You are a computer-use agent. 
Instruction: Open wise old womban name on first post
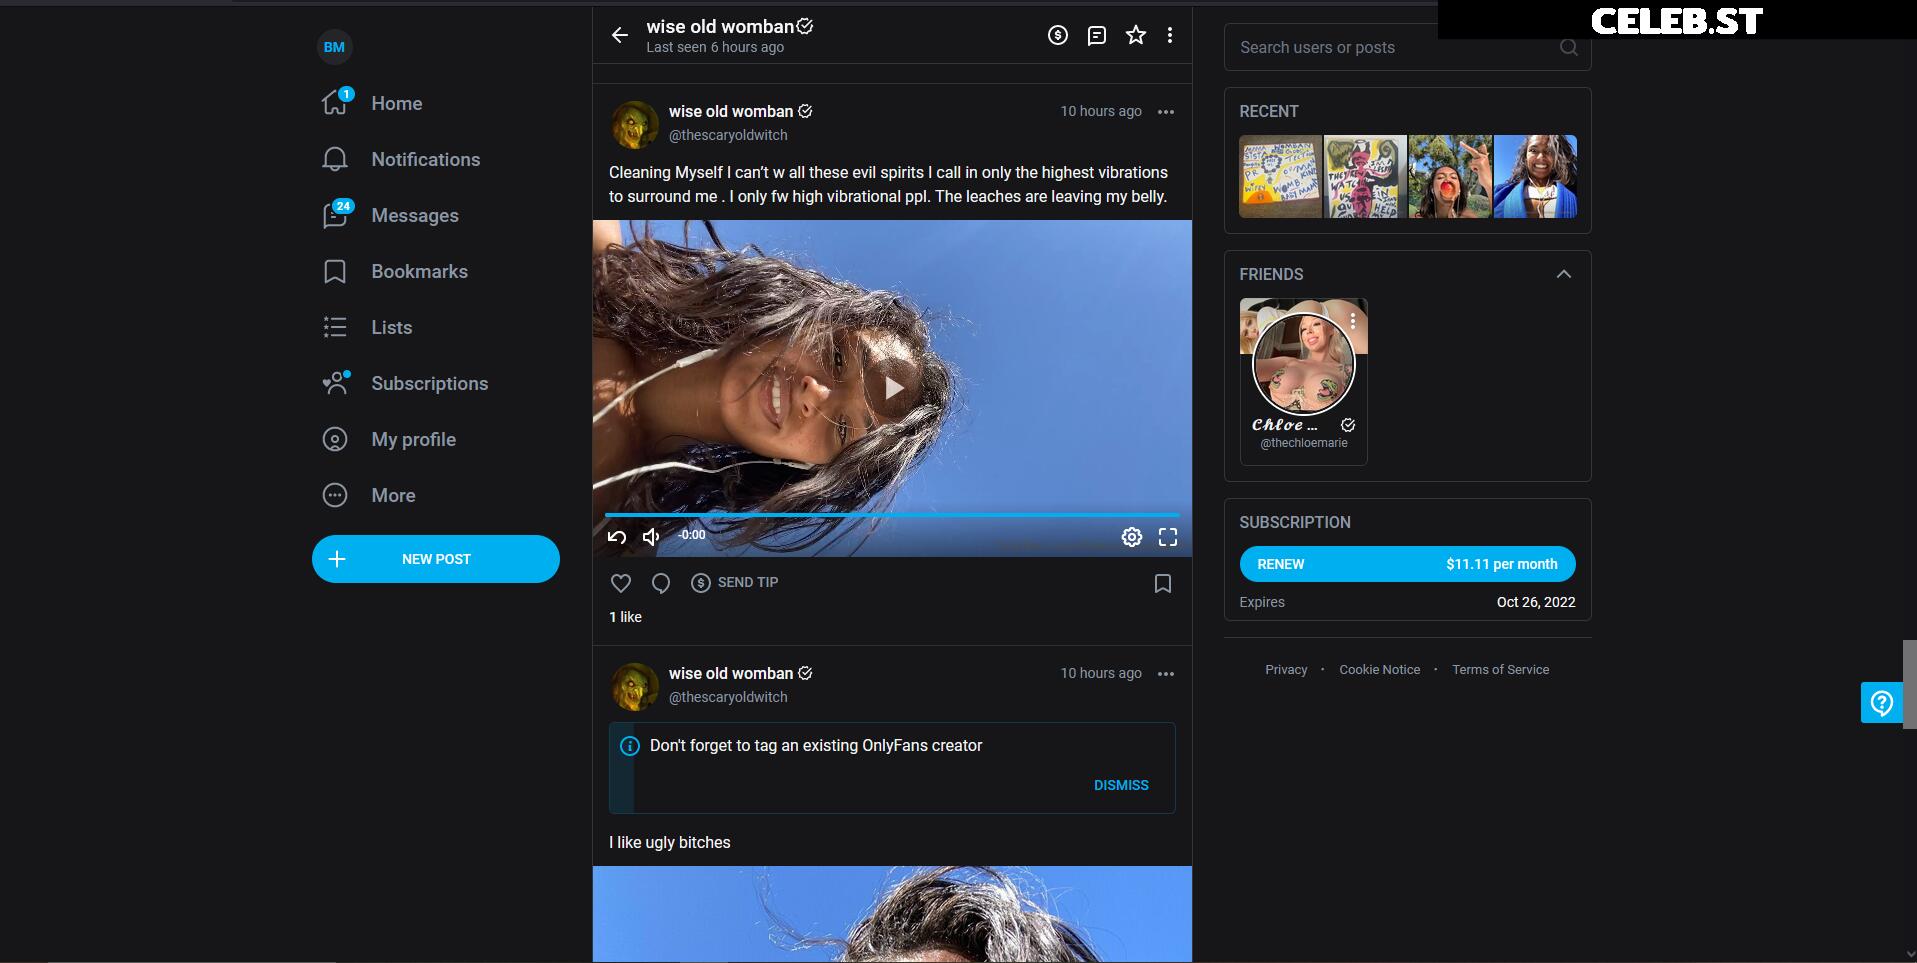coord(731,111)
